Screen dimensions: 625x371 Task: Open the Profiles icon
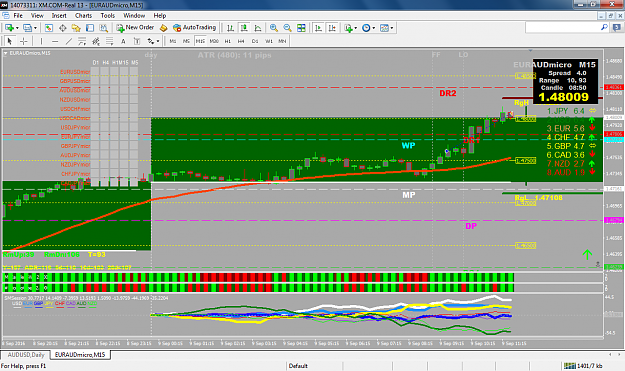coord(27,28)
